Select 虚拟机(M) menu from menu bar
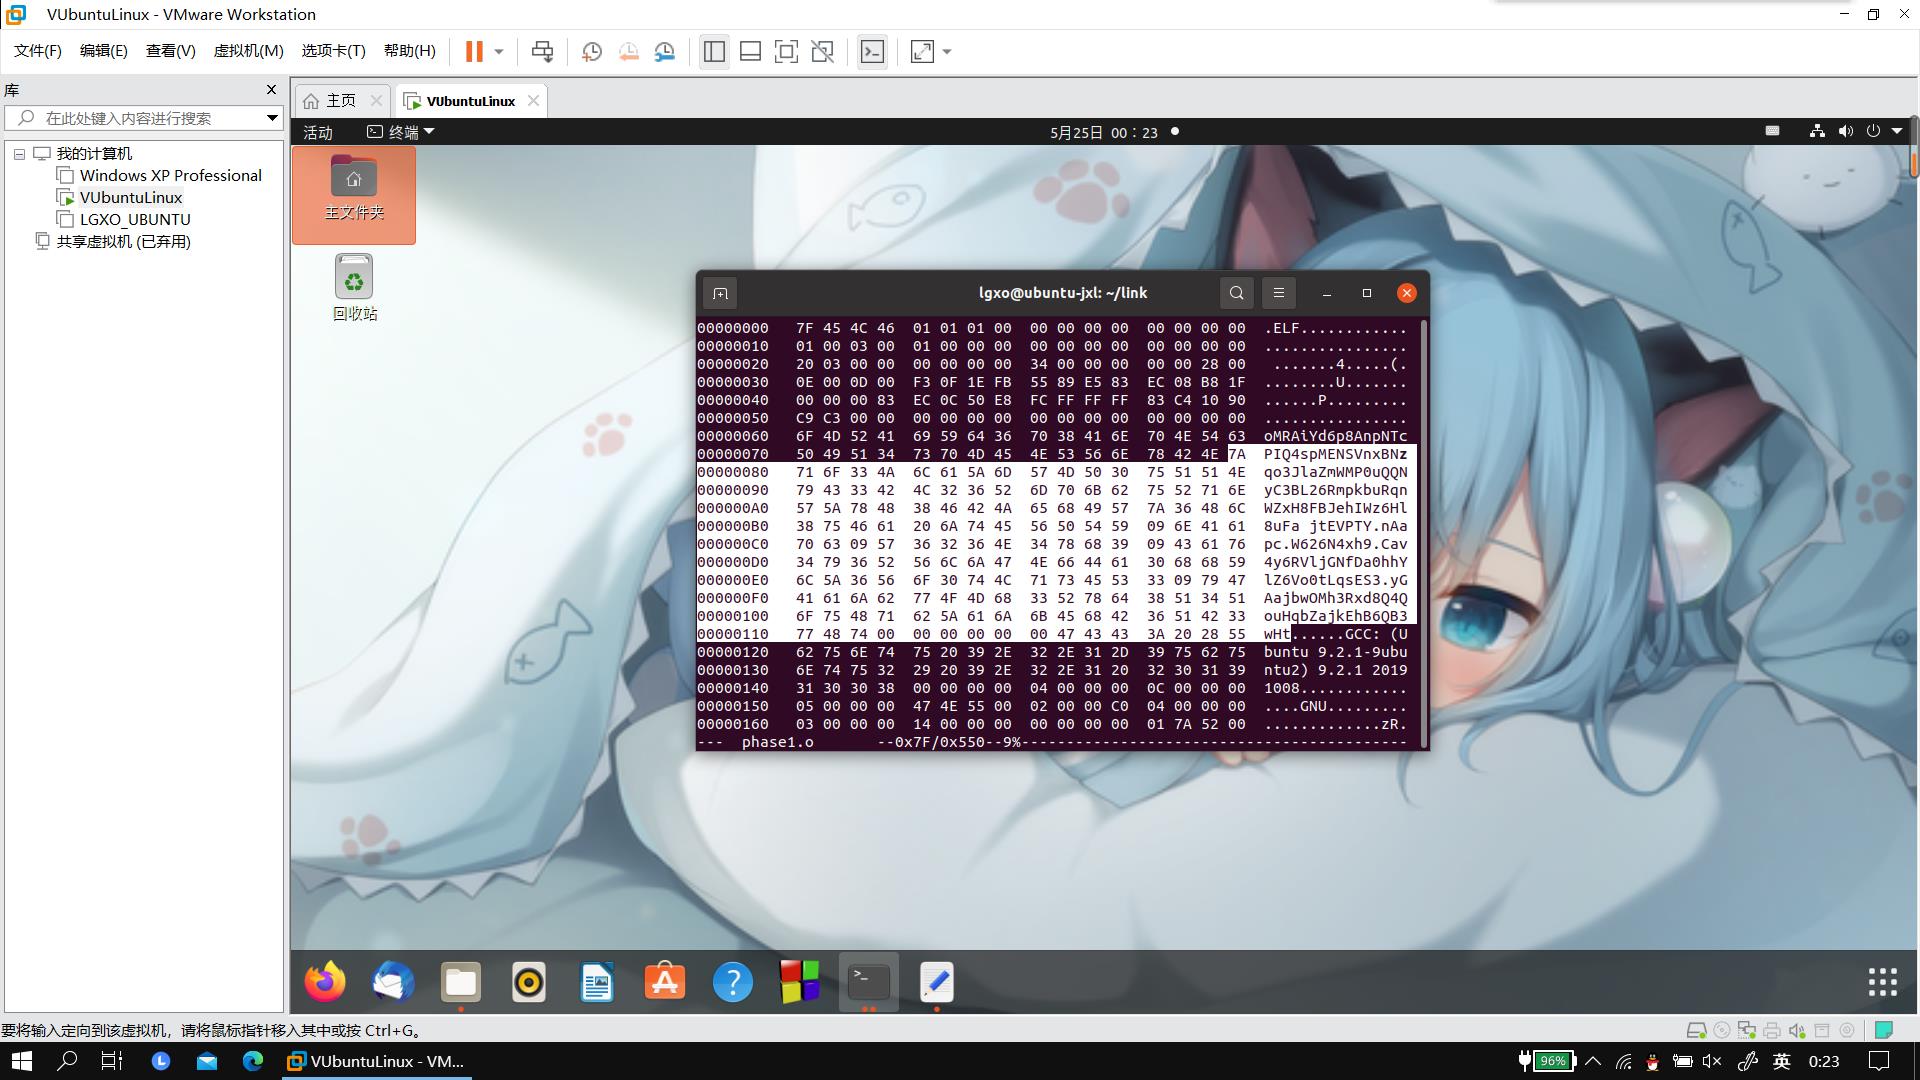Screen dimensions: 1920x1080 (x=247, y=51)
